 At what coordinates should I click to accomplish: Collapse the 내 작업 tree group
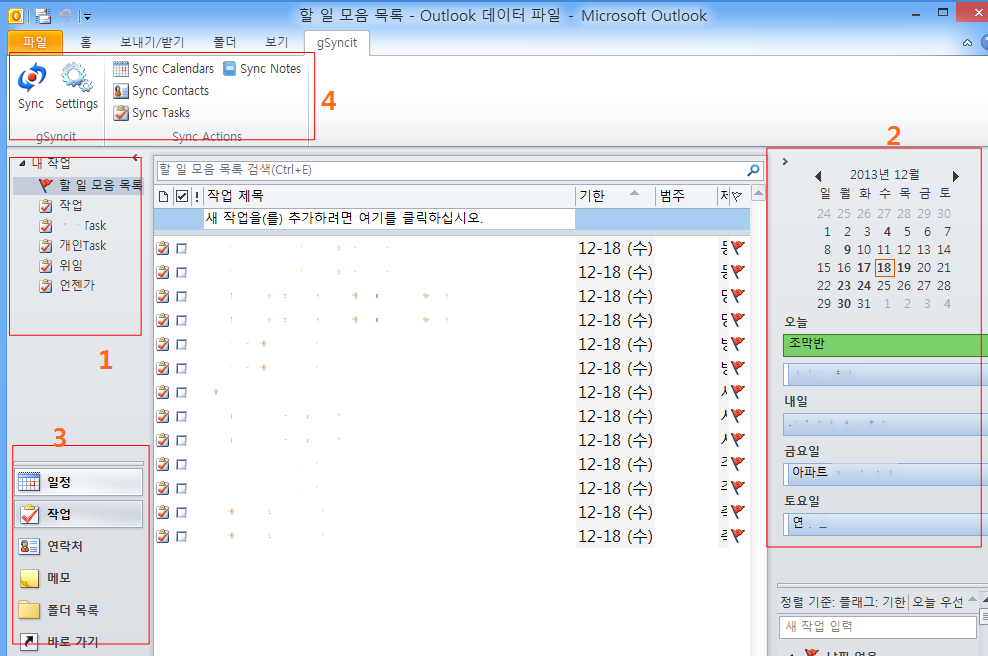[22, 163]
